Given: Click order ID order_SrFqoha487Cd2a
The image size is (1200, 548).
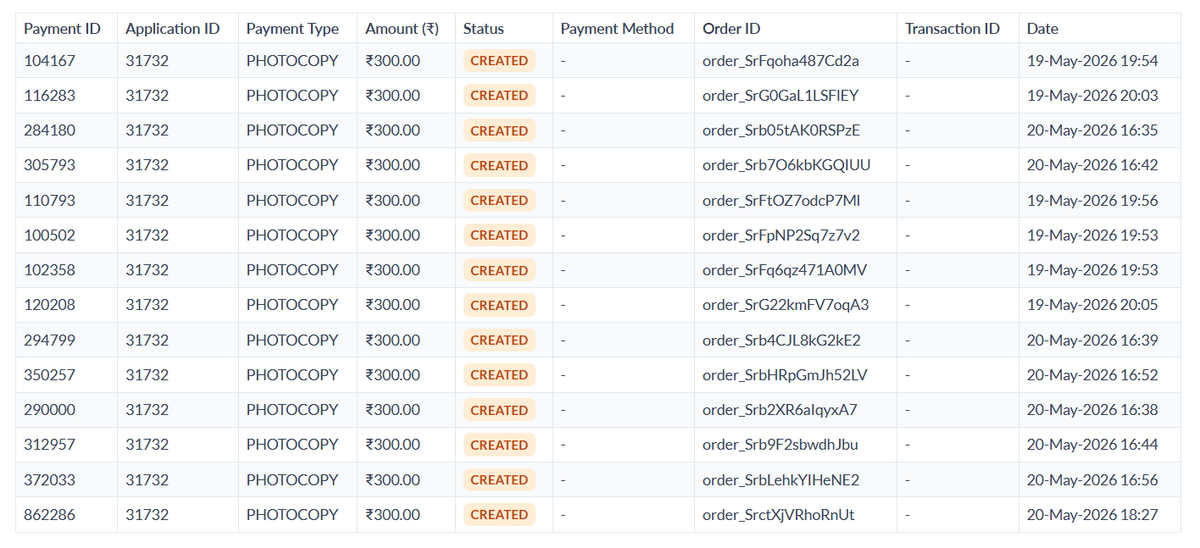Looking at the screenshot, I should coord(781,61).
